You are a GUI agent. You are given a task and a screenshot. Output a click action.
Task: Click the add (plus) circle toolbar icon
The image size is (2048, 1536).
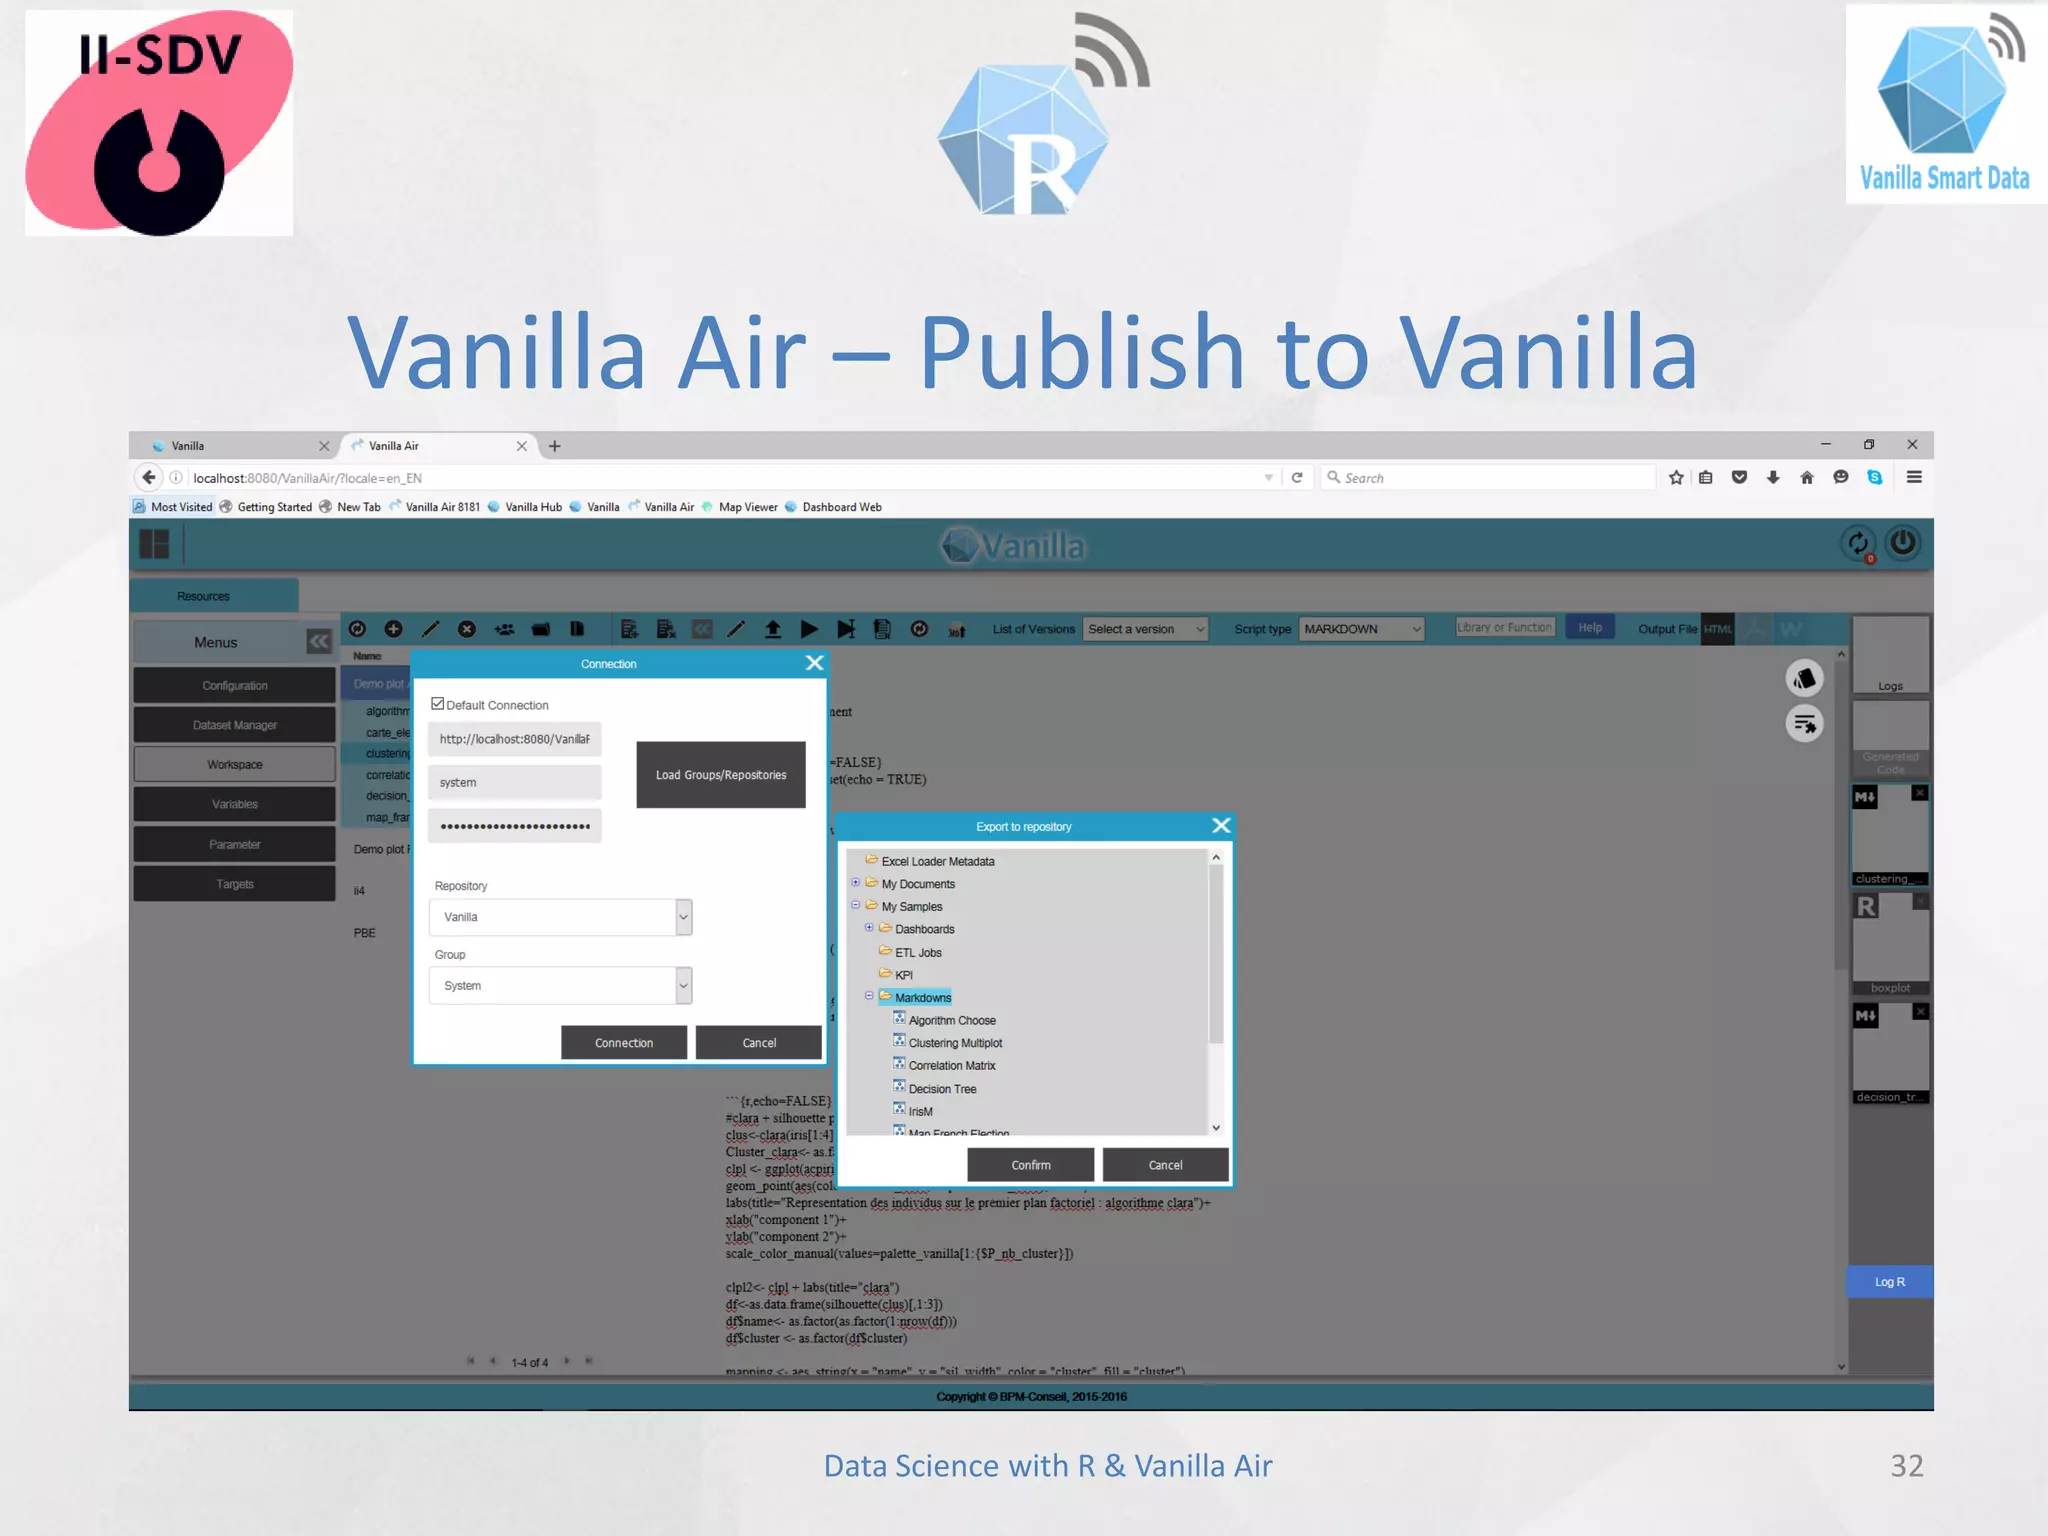click(394, 629)
